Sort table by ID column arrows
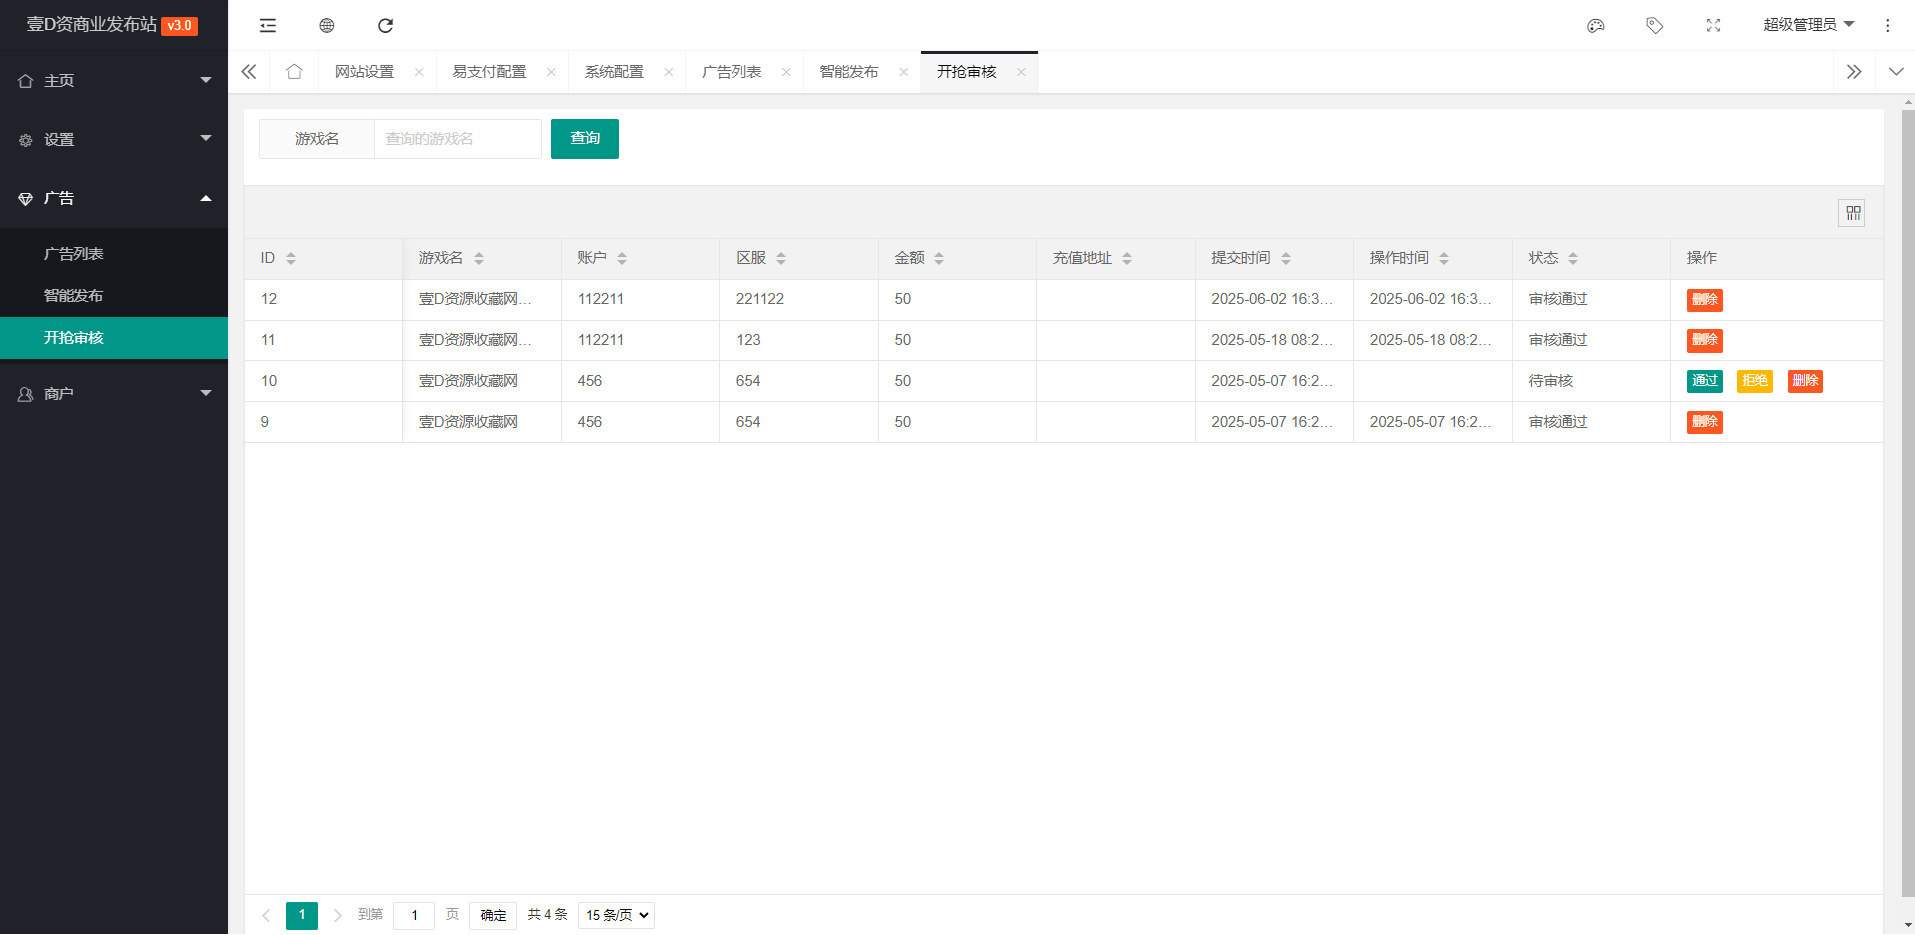Screen dimensions: 1915x935 pyautogui.click(x=291, y=259)
